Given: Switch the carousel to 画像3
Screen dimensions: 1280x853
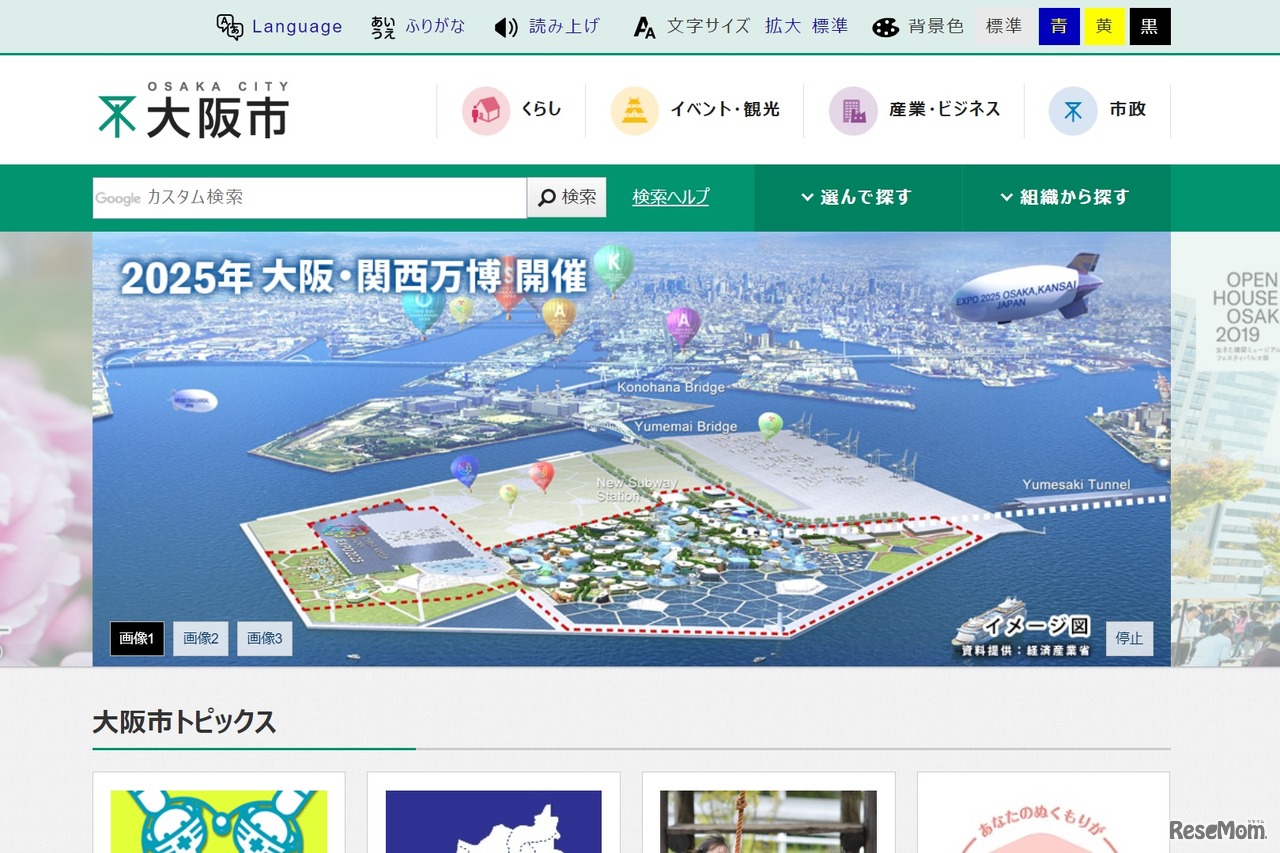Looking at the screenshot, I should coord(264,638).
